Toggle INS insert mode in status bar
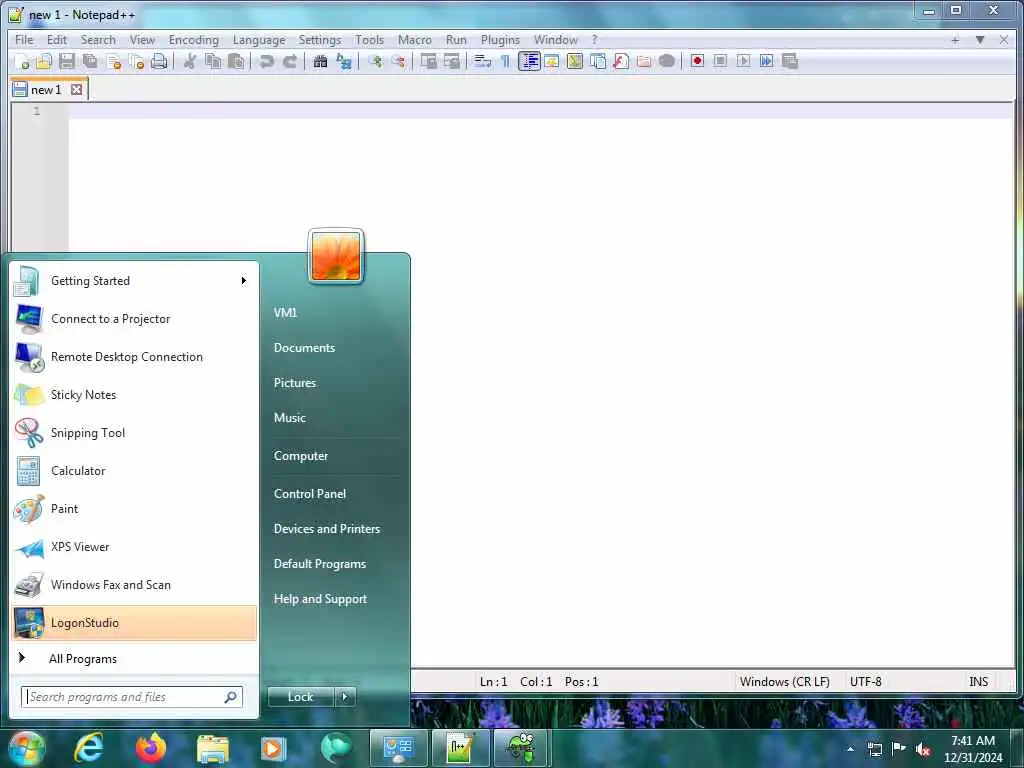This screenshot has height=768, width=1024. pyautogui.click(x=978, y=682)
